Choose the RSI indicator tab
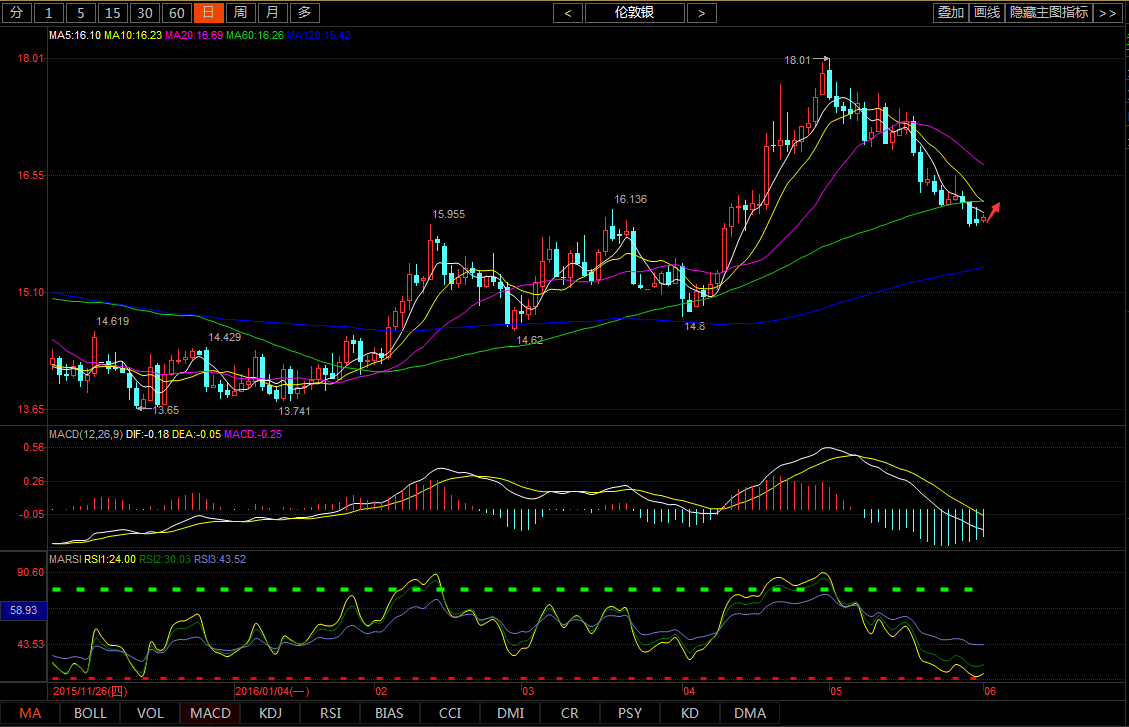 (x=330, y=713)
